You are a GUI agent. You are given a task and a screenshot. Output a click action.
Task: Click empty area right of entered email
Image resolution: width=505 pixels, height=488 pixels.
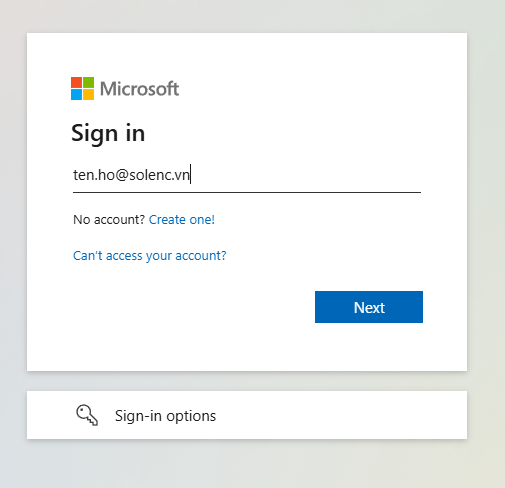pyautogui.click(x=305, y=175)
